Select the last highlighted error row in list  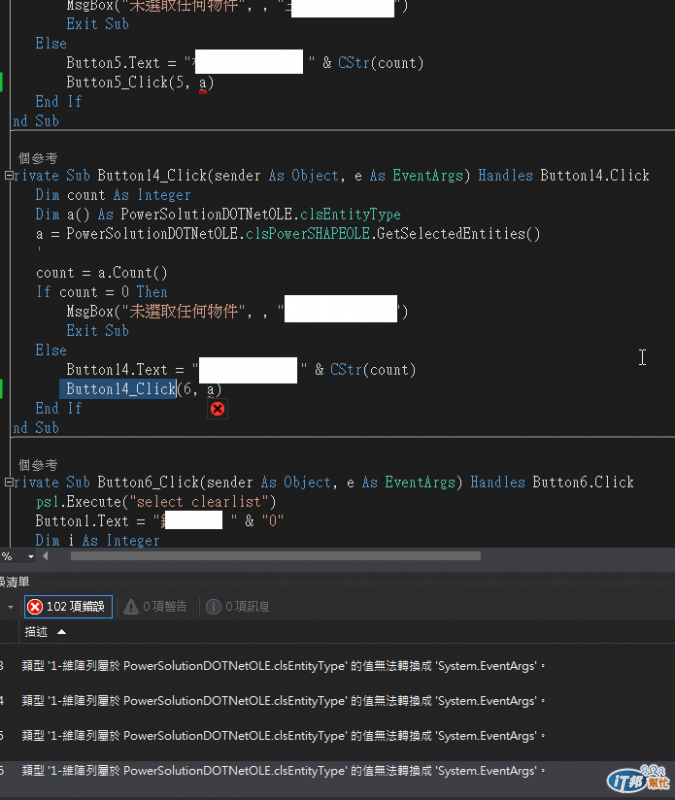tap(337, 771)
